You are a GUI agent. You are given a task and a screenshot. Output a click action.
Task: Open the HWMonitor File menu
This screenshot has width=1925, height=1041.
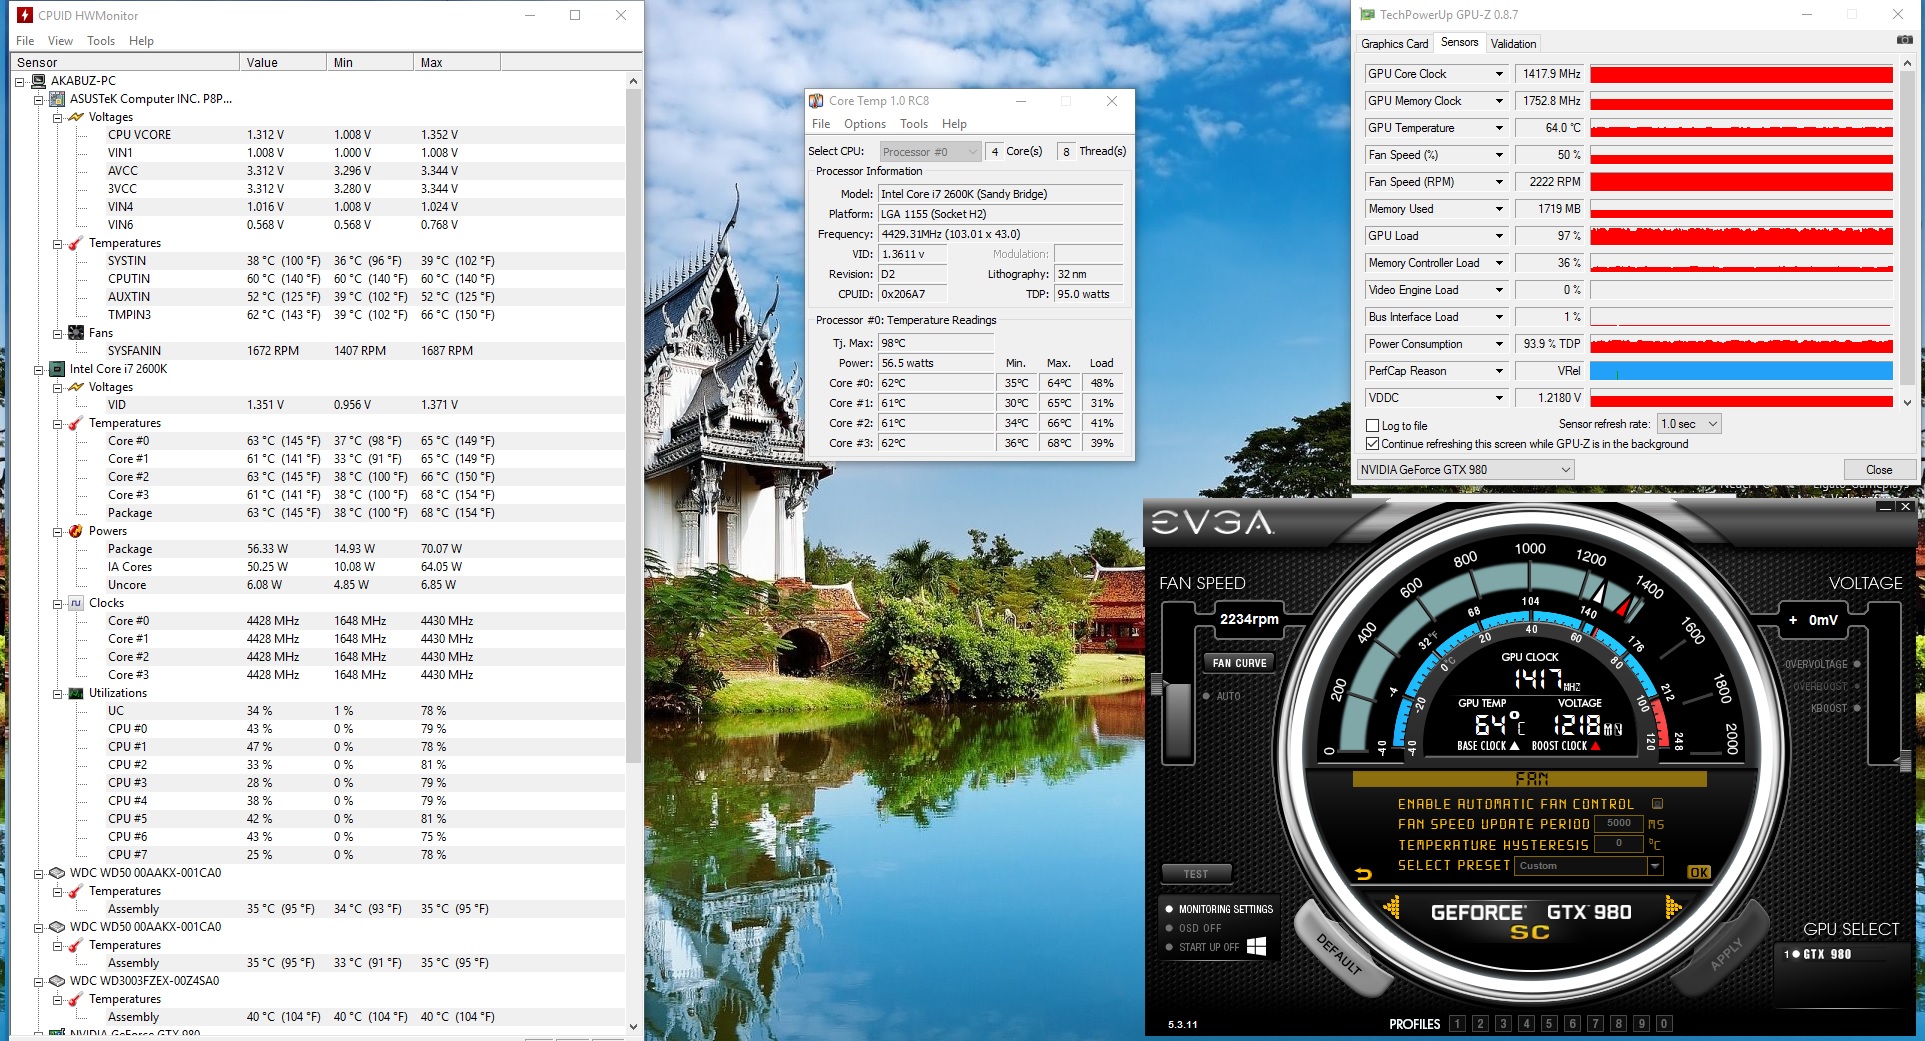point(25,41)
